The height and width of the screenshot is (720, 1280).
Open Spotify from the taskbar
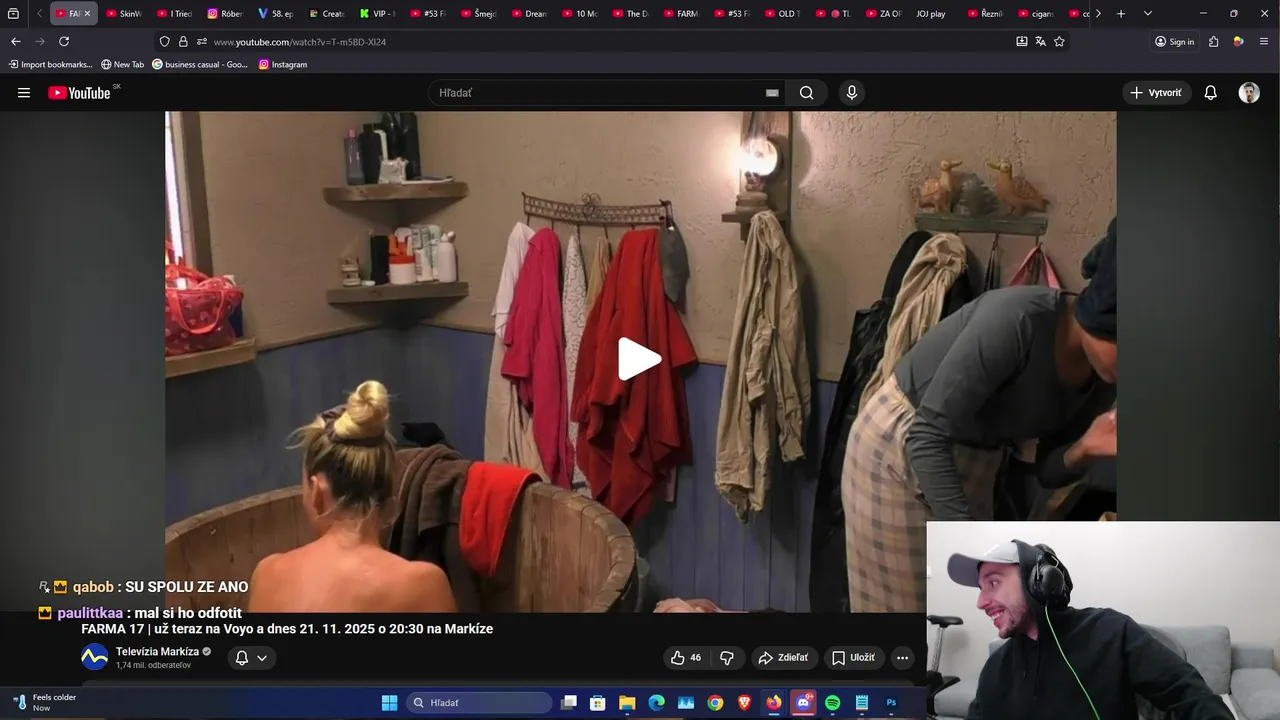point(833,703)
